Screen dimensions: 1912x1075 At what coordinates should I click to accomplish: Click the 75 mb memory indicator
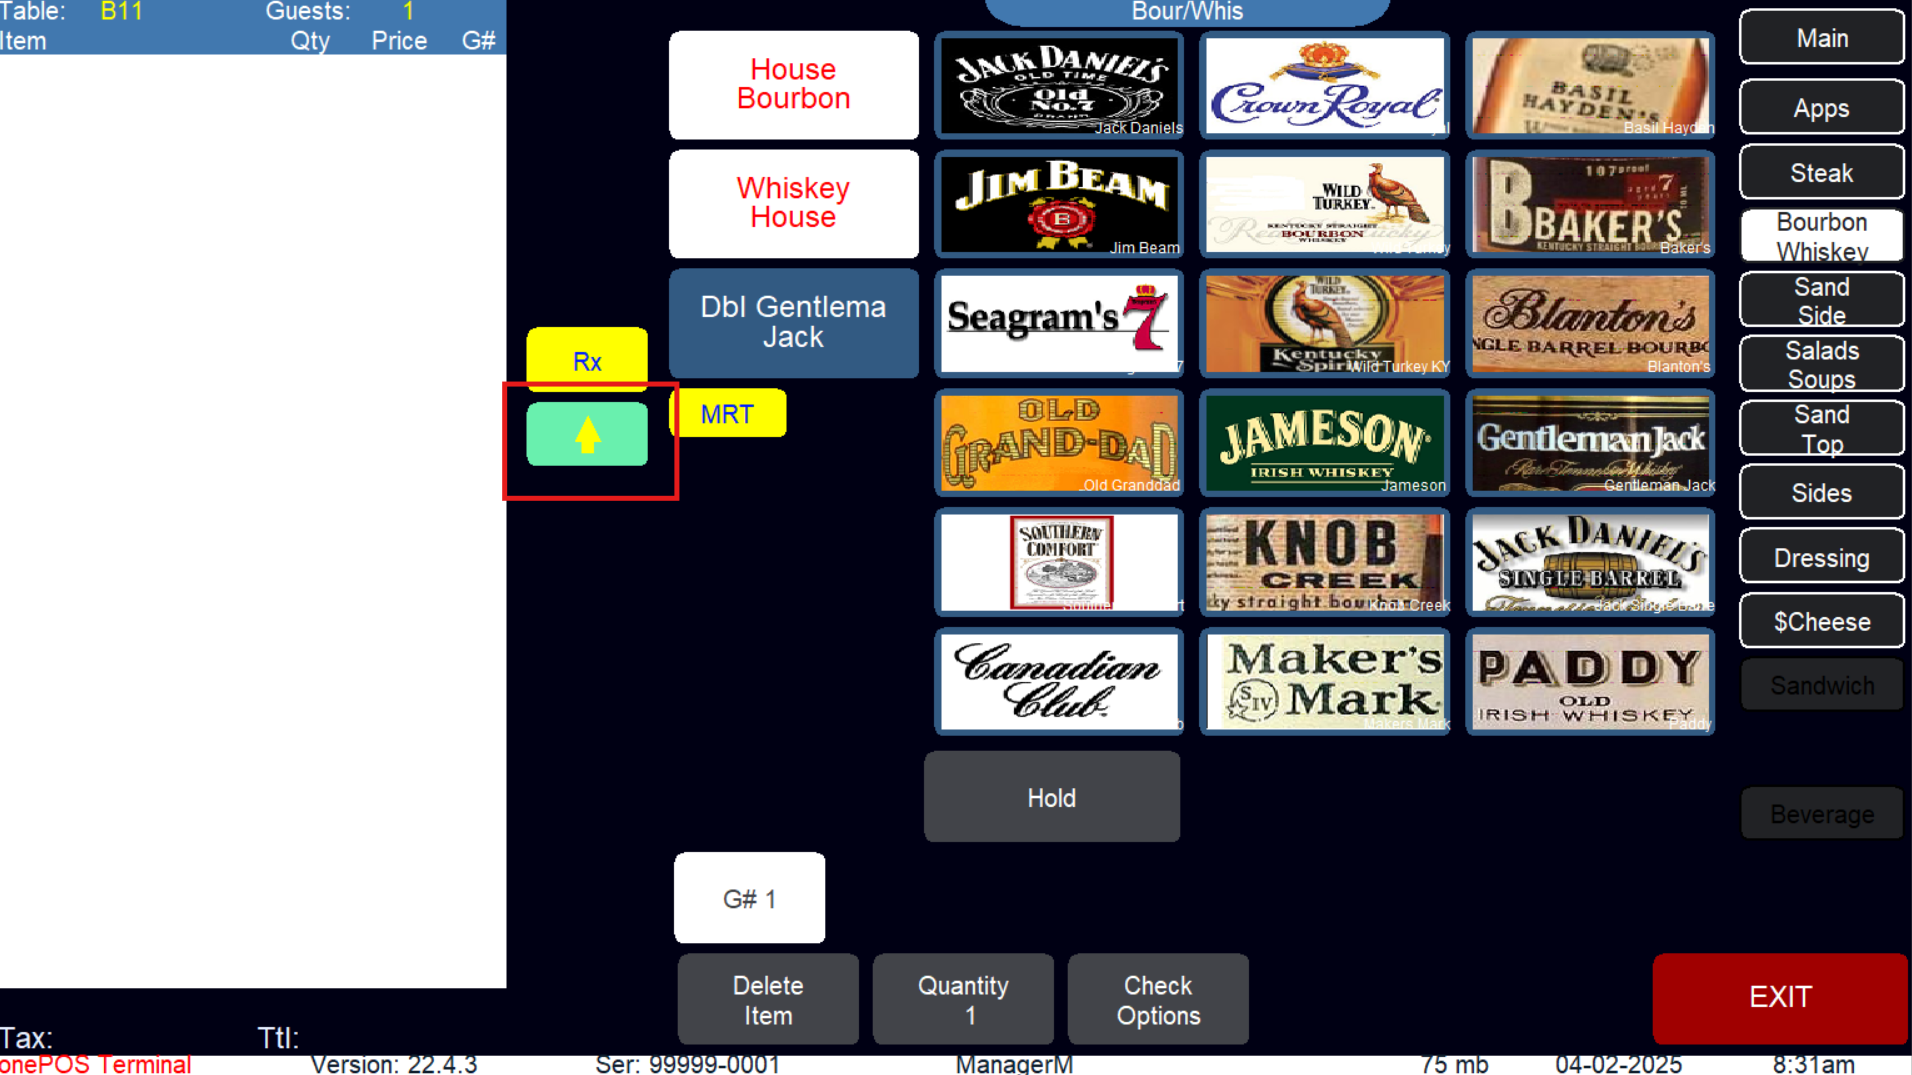(x=1454, y=1064)
